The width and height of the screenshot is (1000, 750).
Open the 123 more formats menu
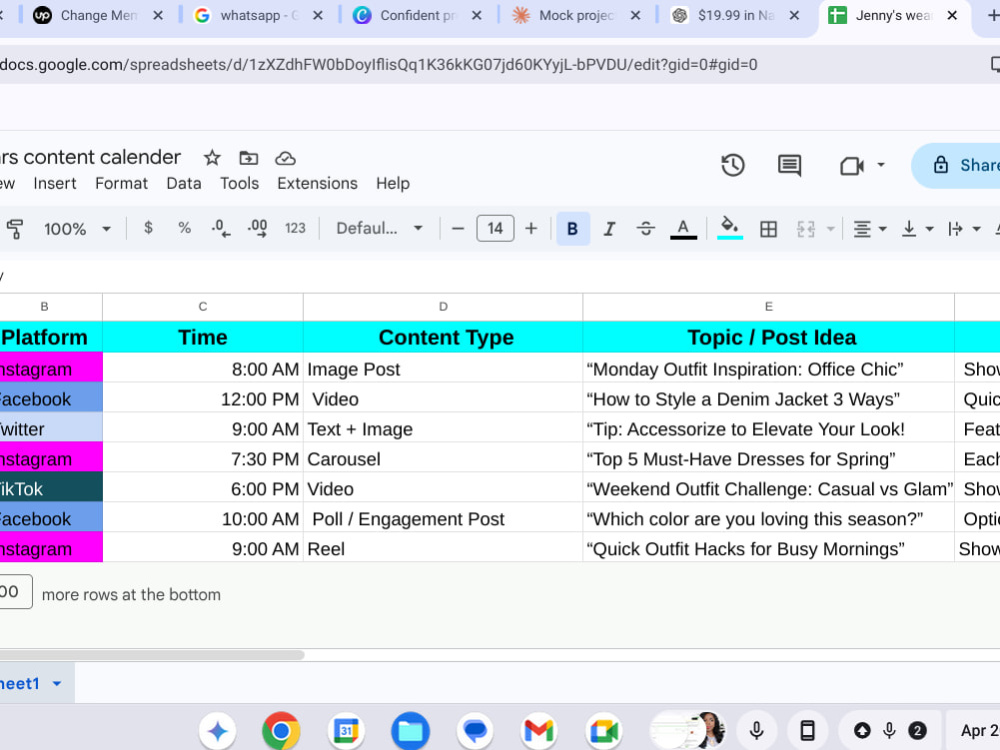coord(295,228)
